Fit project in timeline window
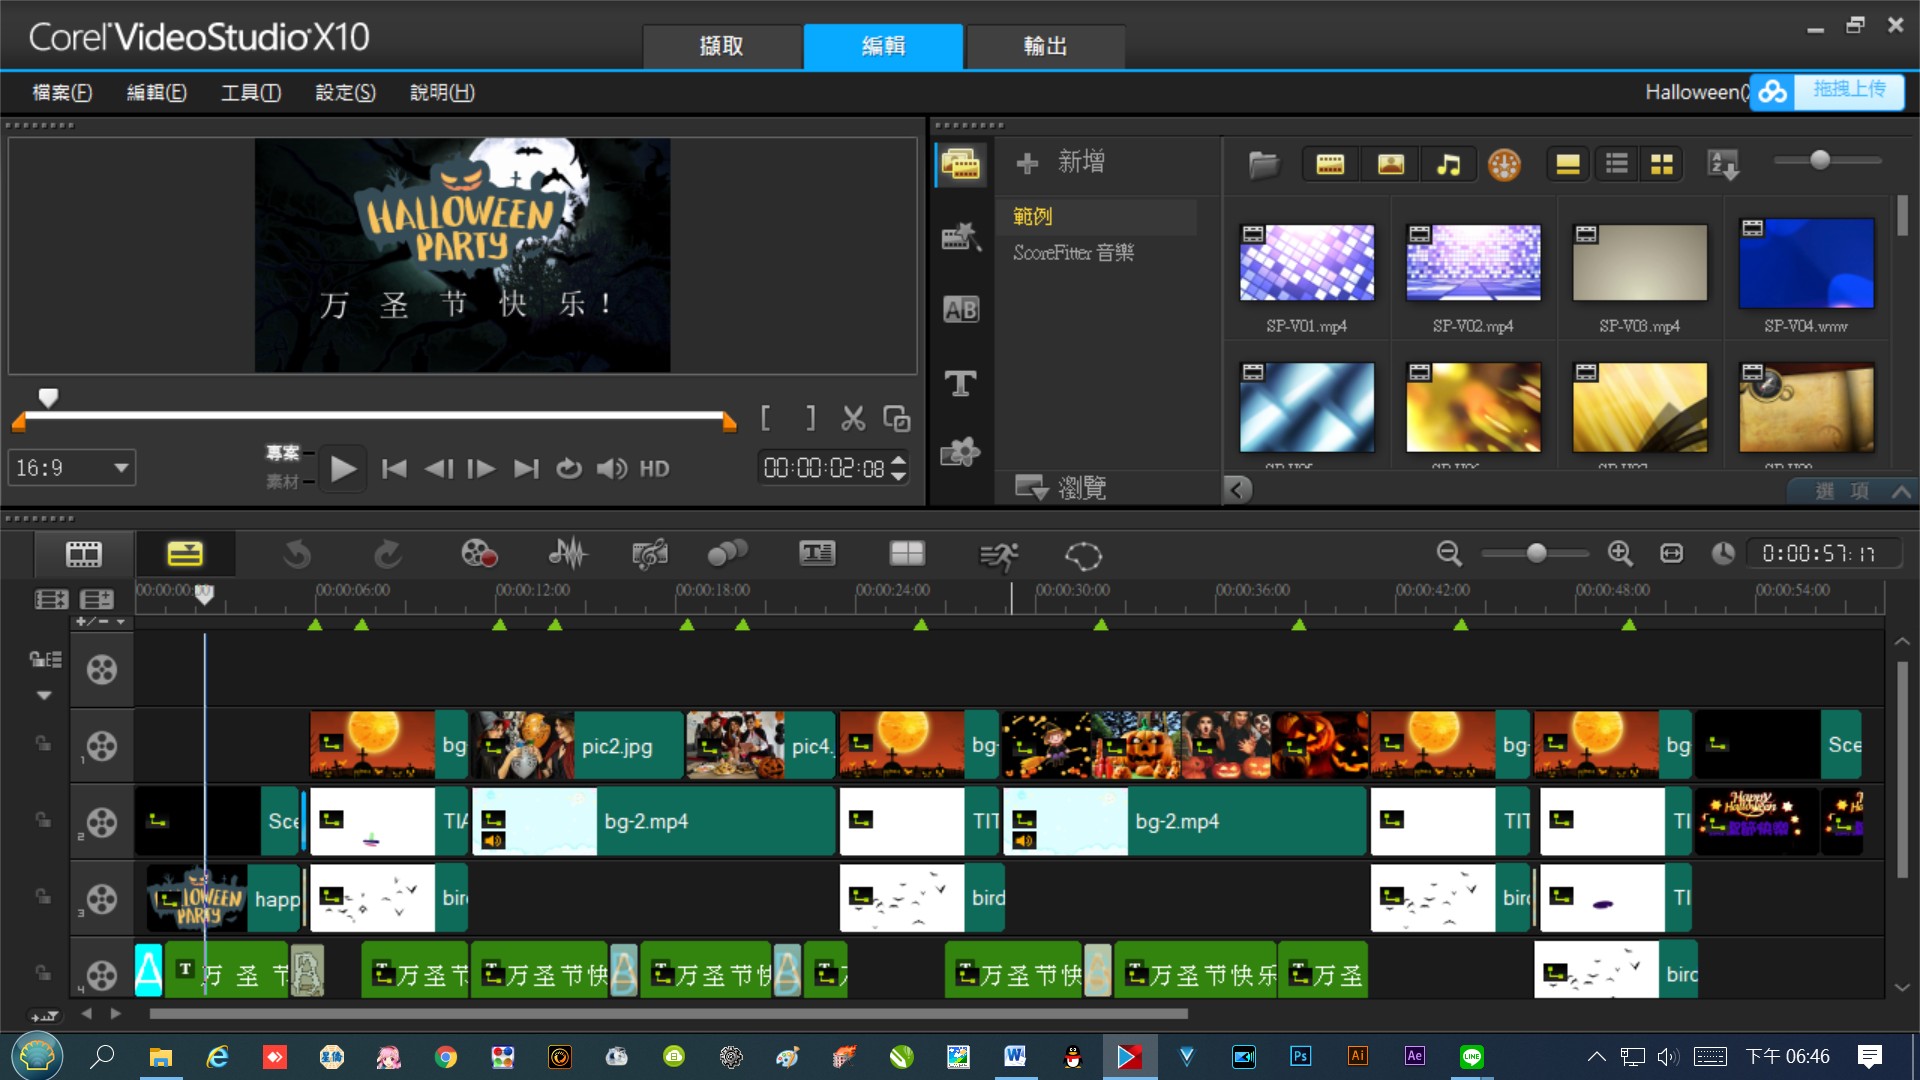The width and height of the screenshot is (1920, 1080). [x=1671, y=554]
